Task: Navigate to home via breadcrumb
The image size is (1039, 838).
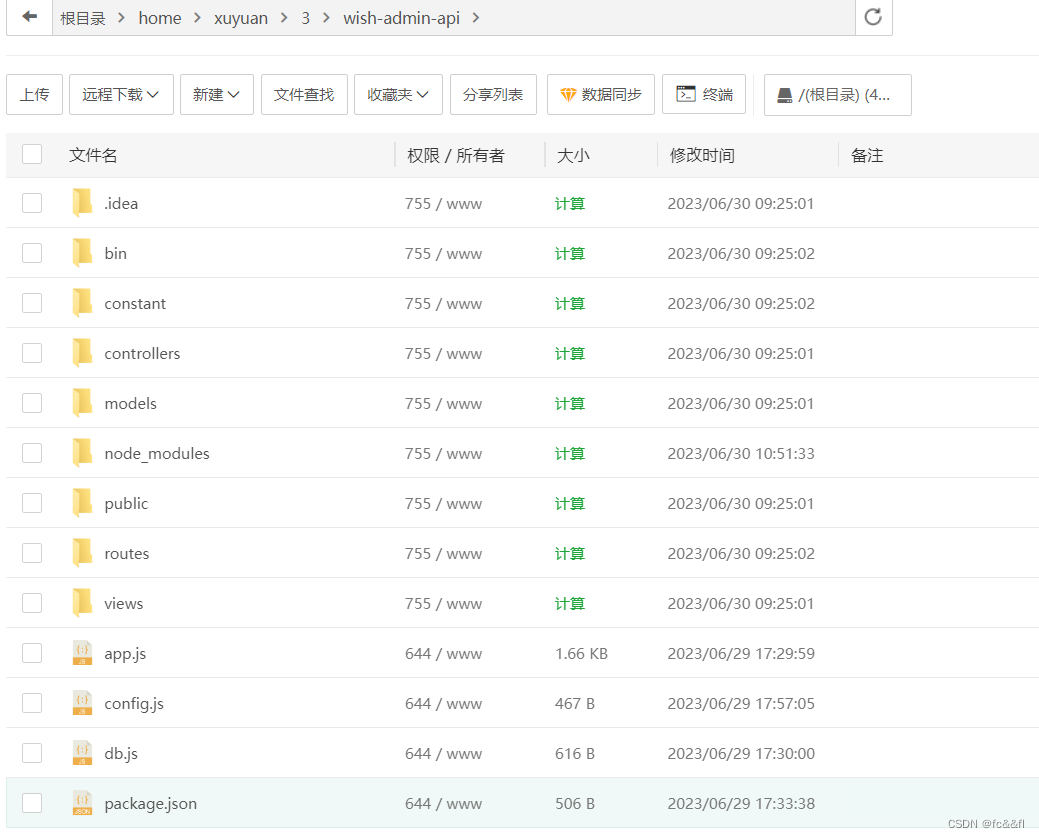Action: [x=160, y=17]
